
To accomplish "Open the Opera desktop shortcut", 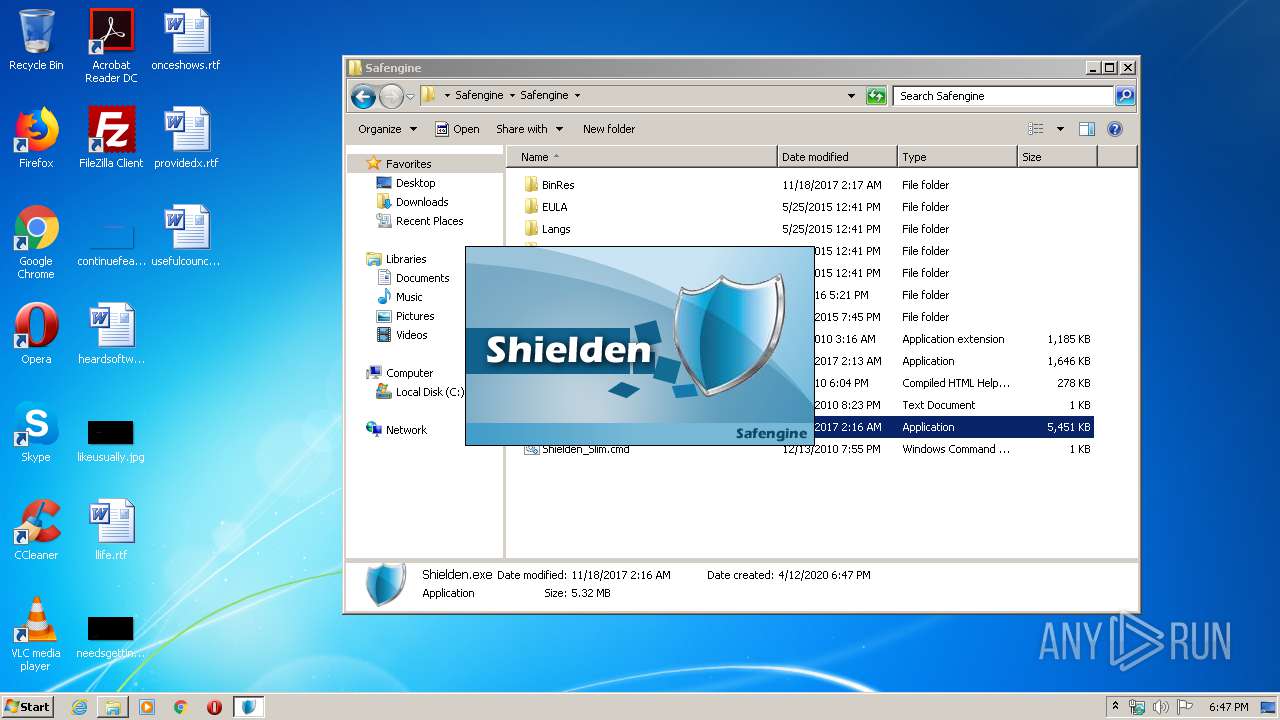I will [36, 334].
